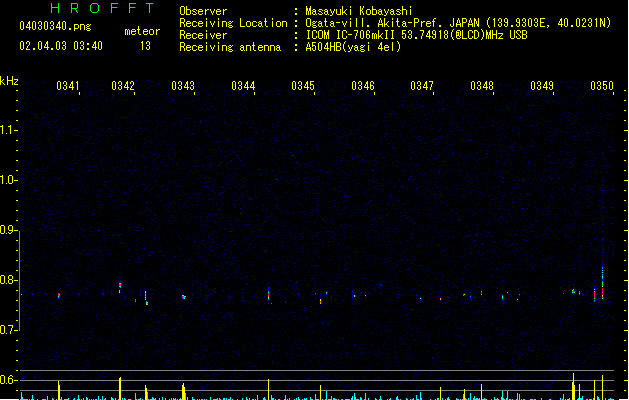Screen dimensions: 629x400
Task: Select the filename 04030340.png
Action: (x=55, y=26)
